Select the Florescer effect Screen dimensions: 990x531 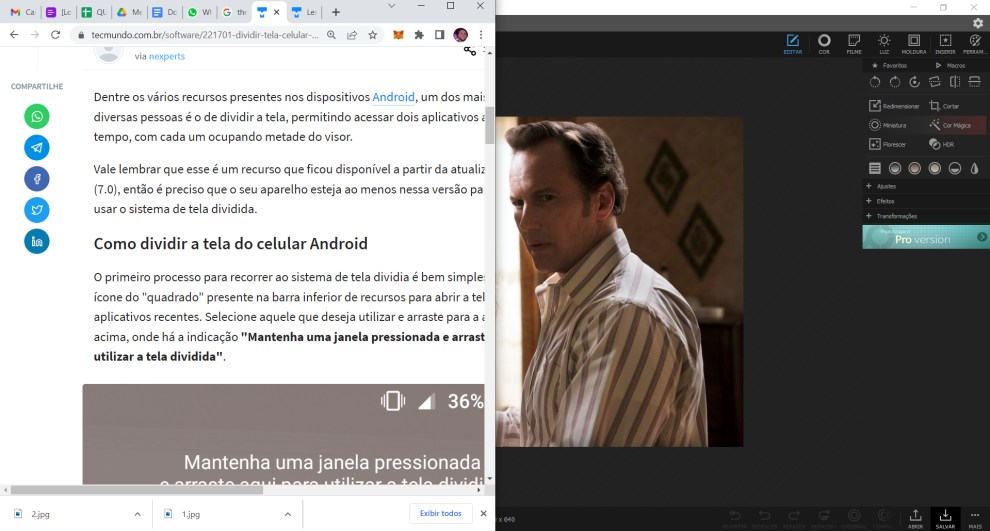[888, 145]
